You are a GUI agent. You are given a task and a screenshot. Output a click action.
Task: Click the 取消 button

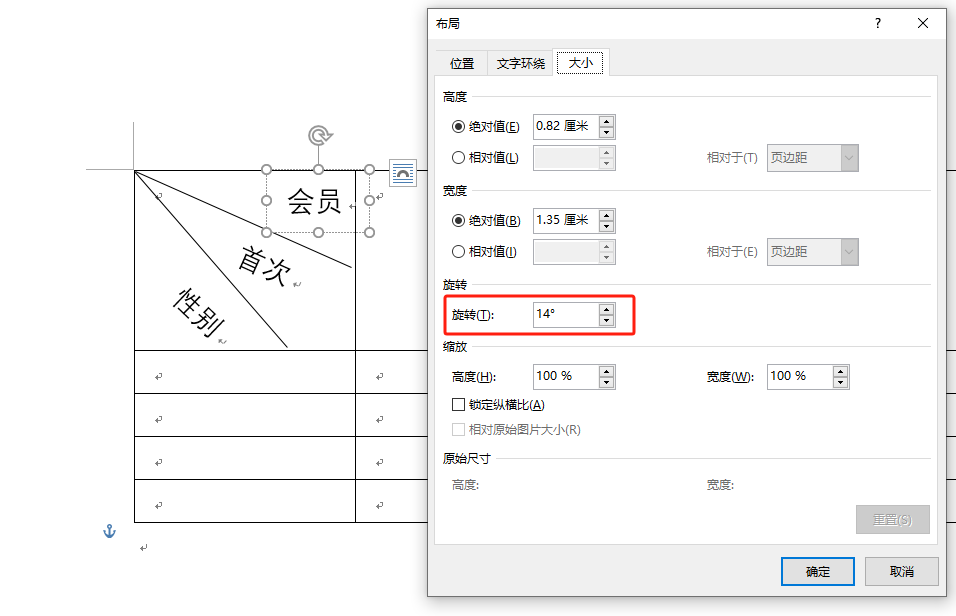tap(901, 571)
